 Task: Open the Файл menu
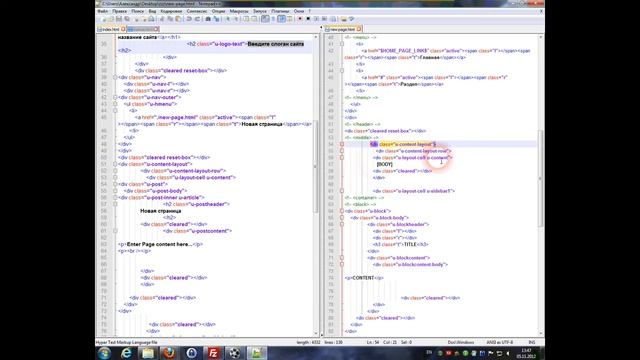coord(102,11)
